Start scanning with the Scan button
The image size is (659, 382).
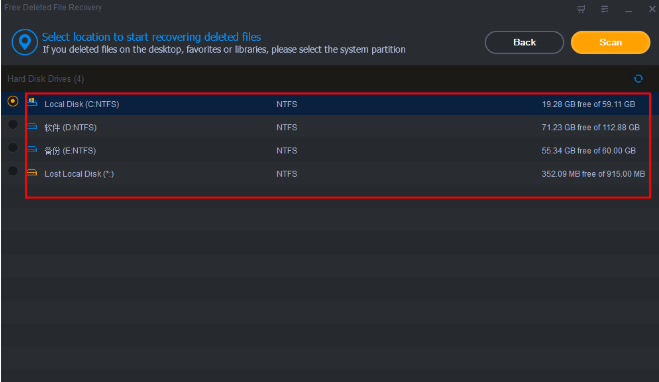(610, 42)
